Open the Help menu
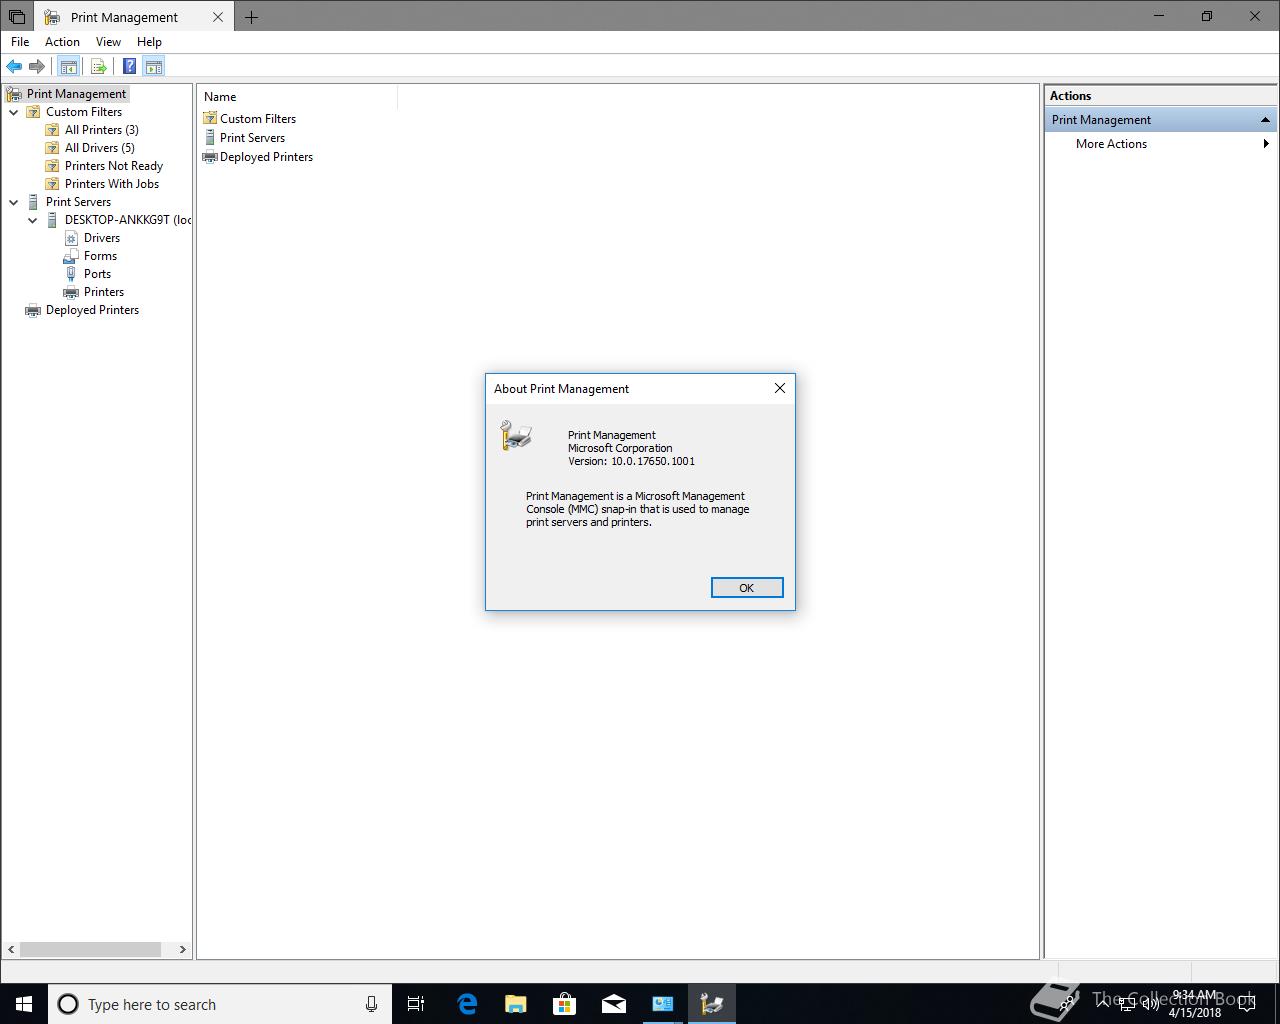Viewport: 1280px width, 1024px height. pos(149,42)
